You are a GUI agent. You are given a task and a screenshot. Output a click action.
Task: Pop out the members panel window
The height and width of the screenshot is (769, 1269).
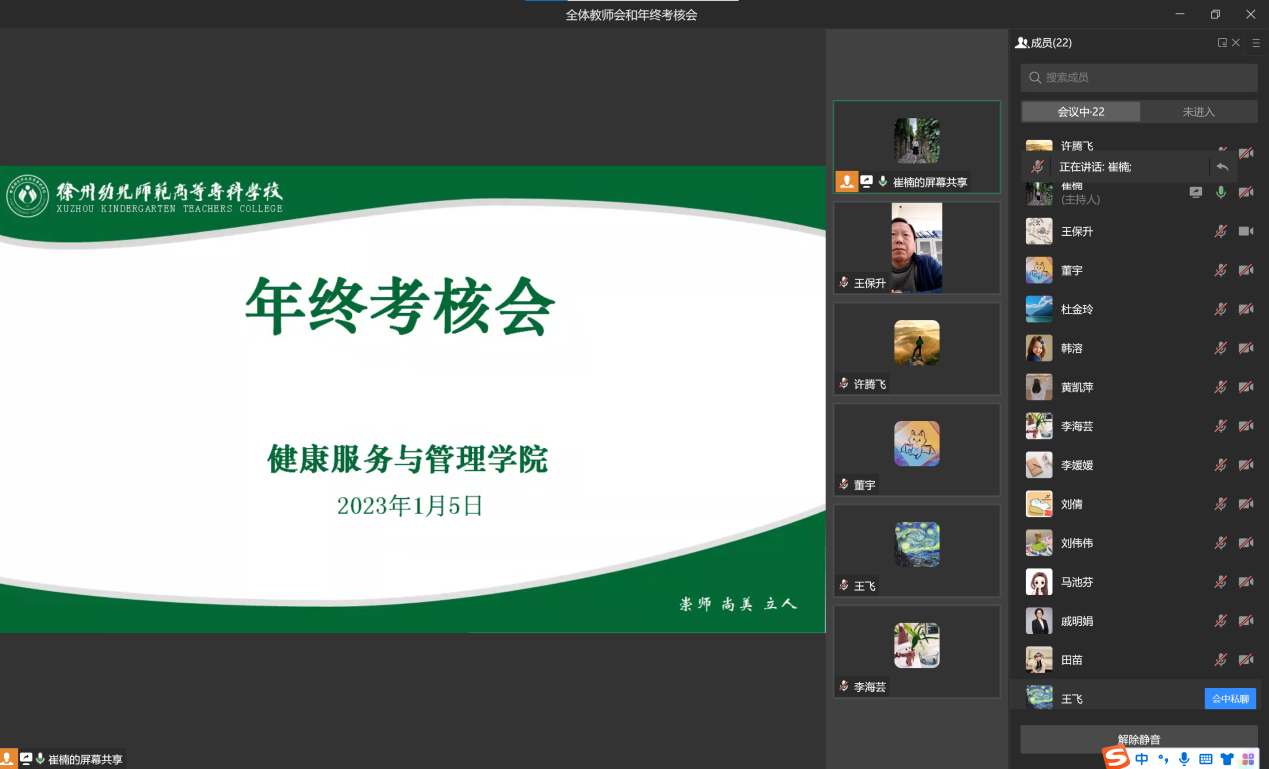point(1222,43)
